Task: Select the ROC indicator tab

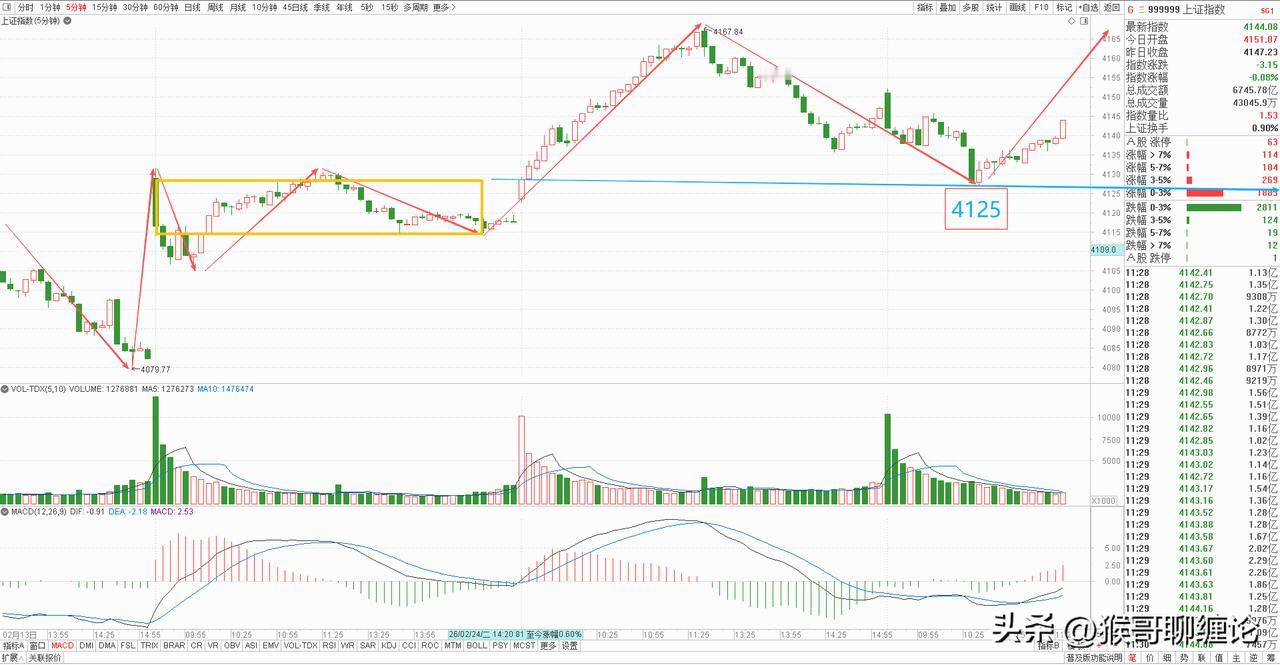Action: [430, 645]
